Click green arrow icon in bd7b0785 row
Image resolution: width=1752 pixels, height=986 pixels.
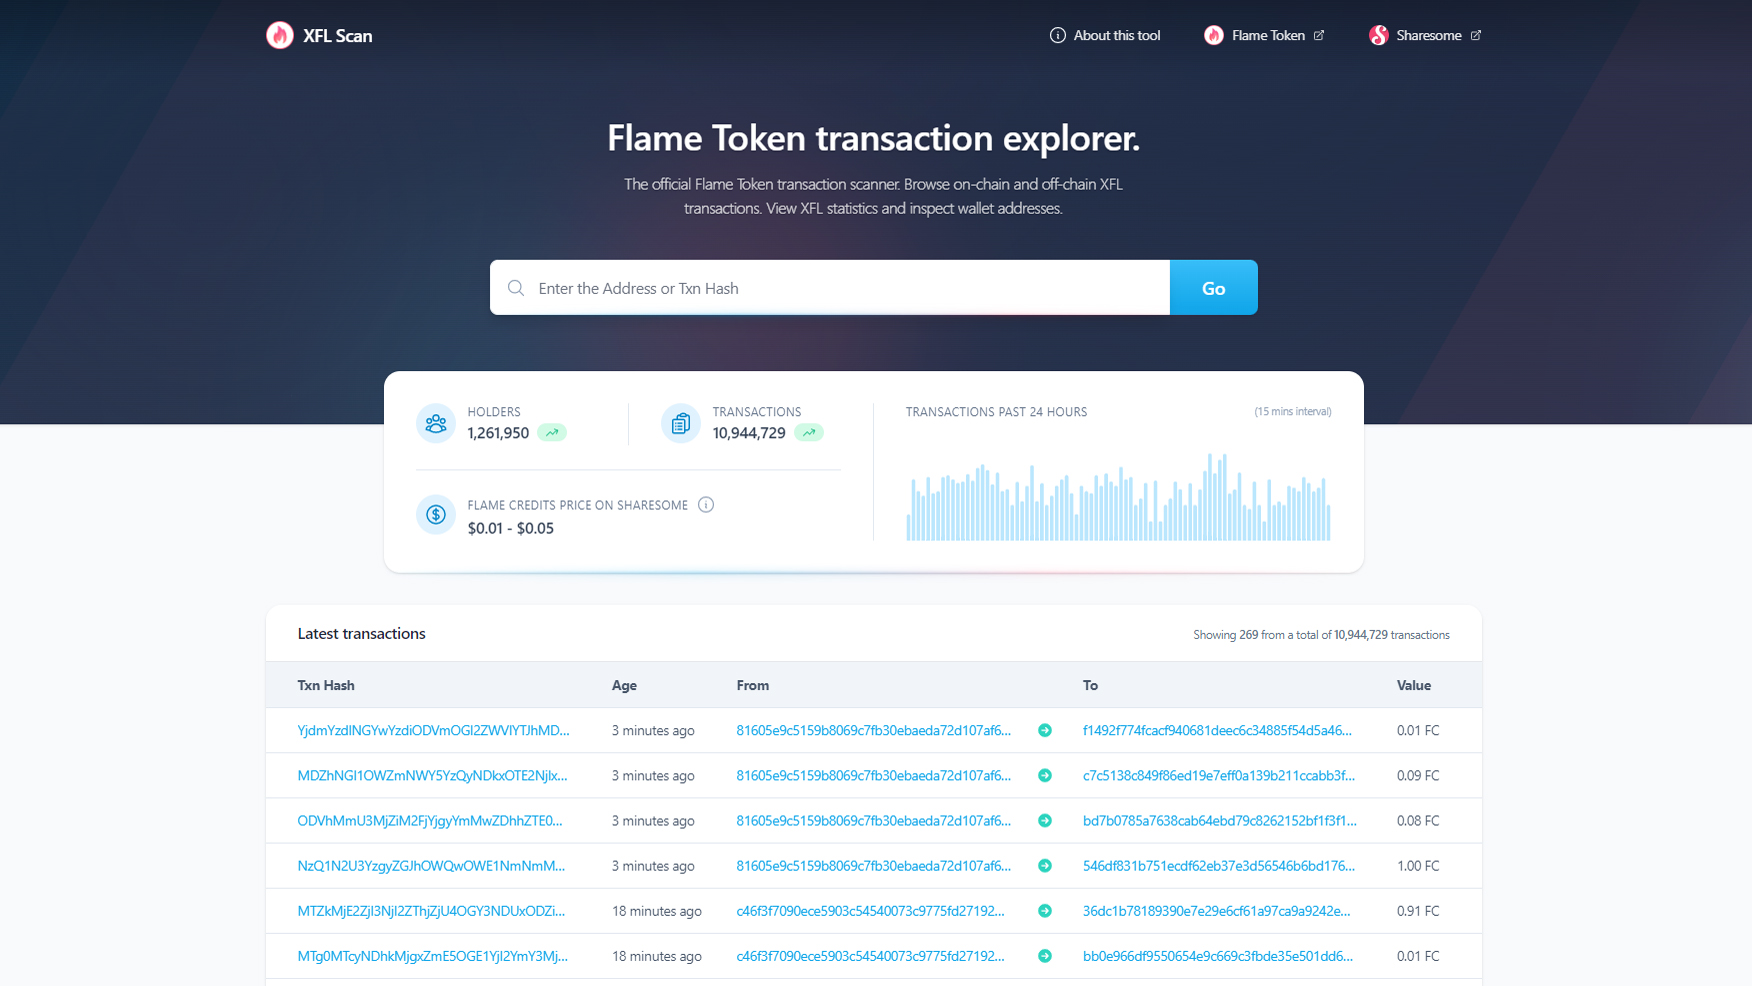click(x=1045, y=820)
